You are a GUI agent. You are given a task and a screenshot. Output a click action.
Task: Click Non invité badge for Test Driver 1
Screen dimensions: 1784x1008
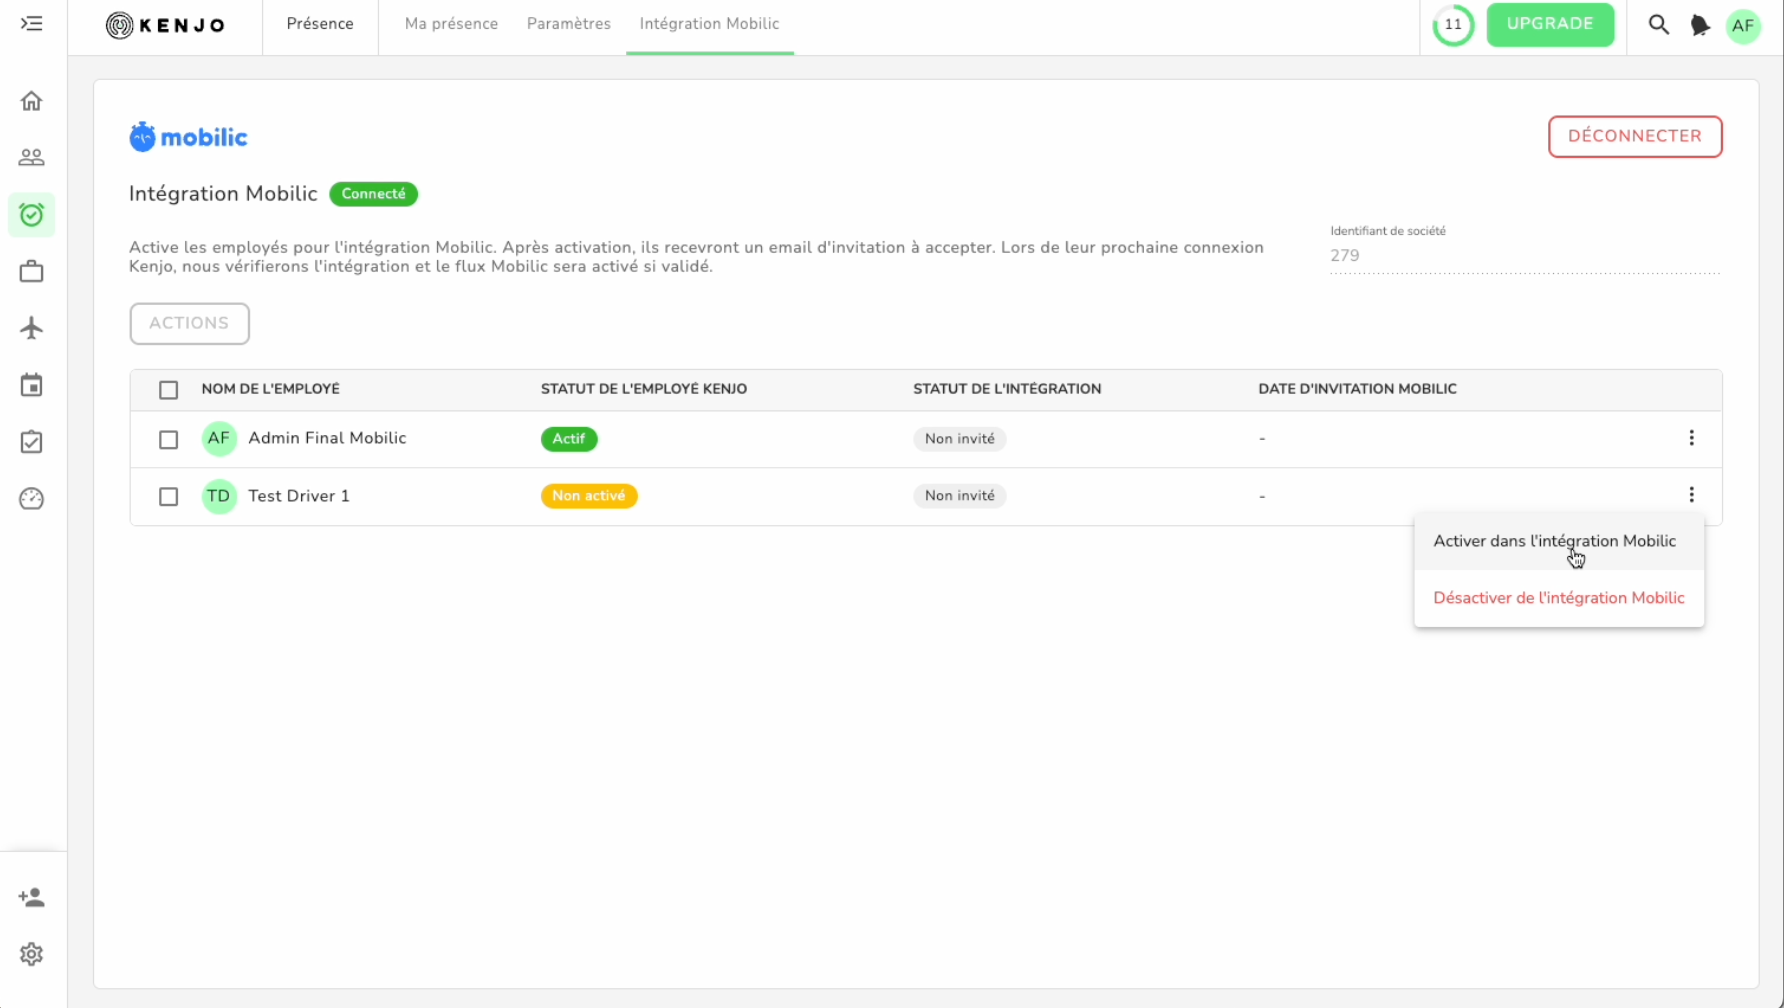pyautogui.click(x=959, y=496)
